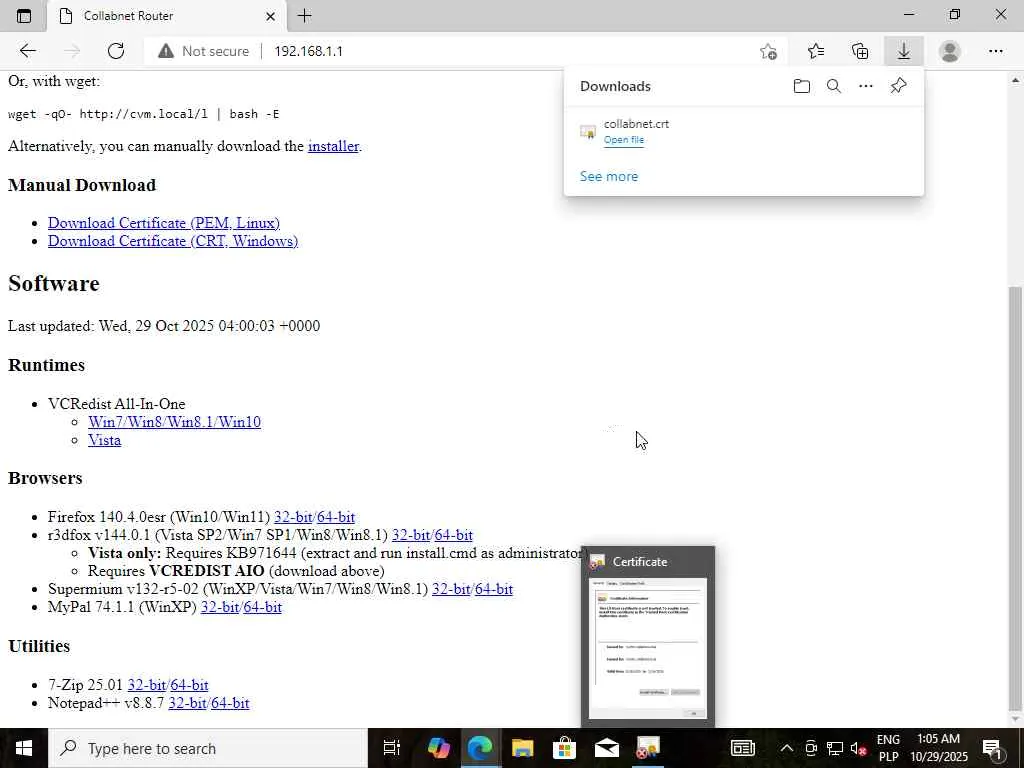Click See more in Downloads panel
This screenshot has width=1024, height=768.
coord(609,176)
